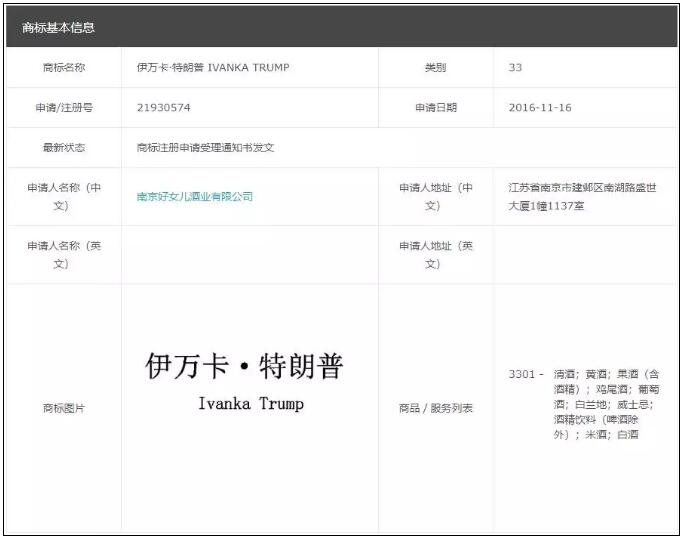Click the 申请人地址（英文）label
Viewport: 683px width, 538px height.
(436, 255)
